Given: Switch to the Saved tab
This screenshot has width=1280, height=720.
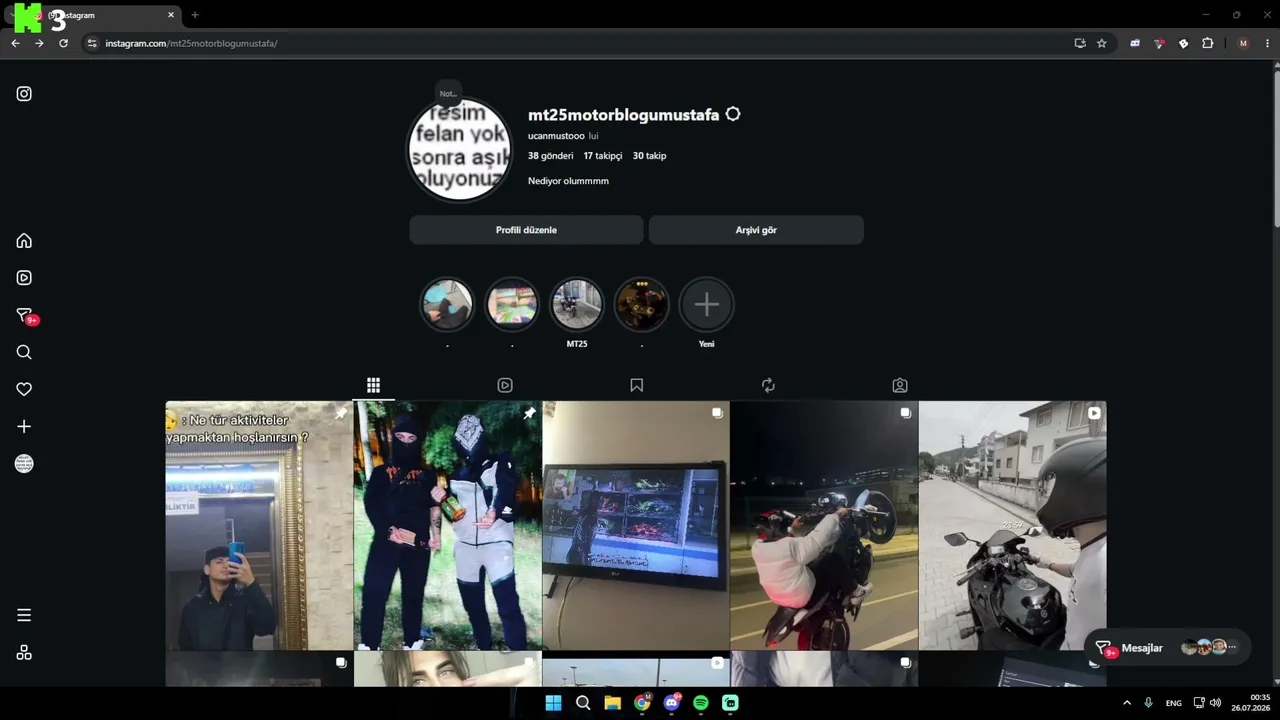Looking at the screenshot, I should pos(636,385).
